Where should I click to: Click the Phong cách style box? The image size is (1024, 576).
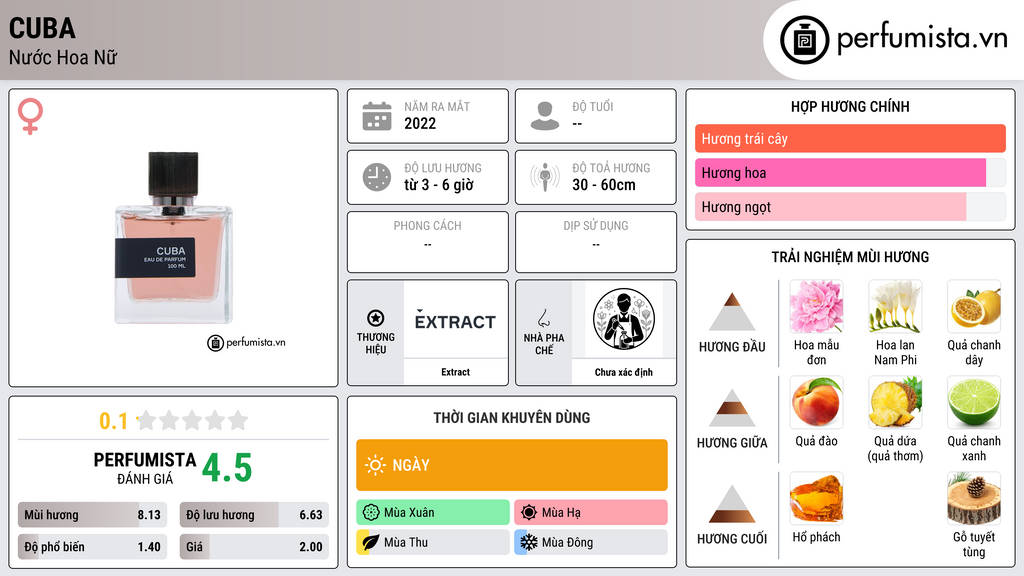pyautogui.click(x=428, y=242)
